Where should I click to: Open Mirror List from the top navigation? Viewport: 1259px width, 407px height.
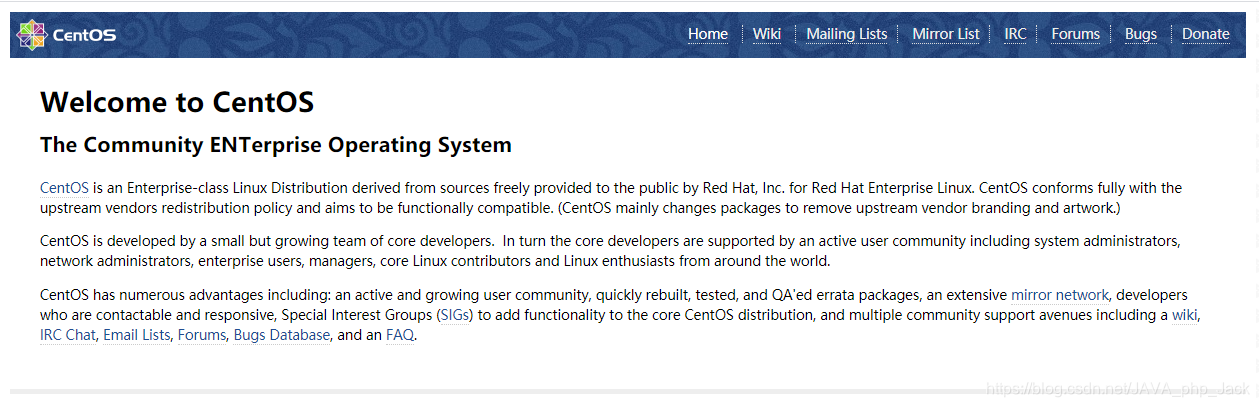pyautogui.click(x=946, y=34)
